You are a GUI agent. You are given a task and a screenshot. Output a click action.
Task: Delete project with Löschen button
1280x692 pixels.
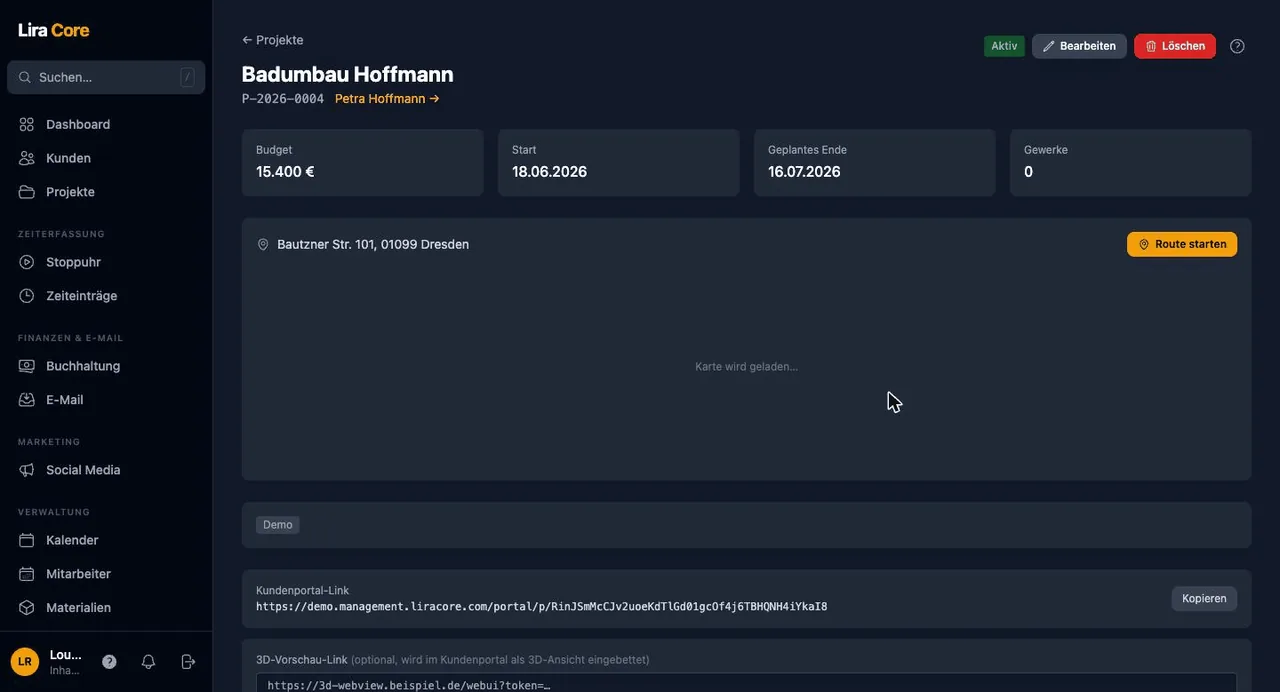pos(1175,46)
